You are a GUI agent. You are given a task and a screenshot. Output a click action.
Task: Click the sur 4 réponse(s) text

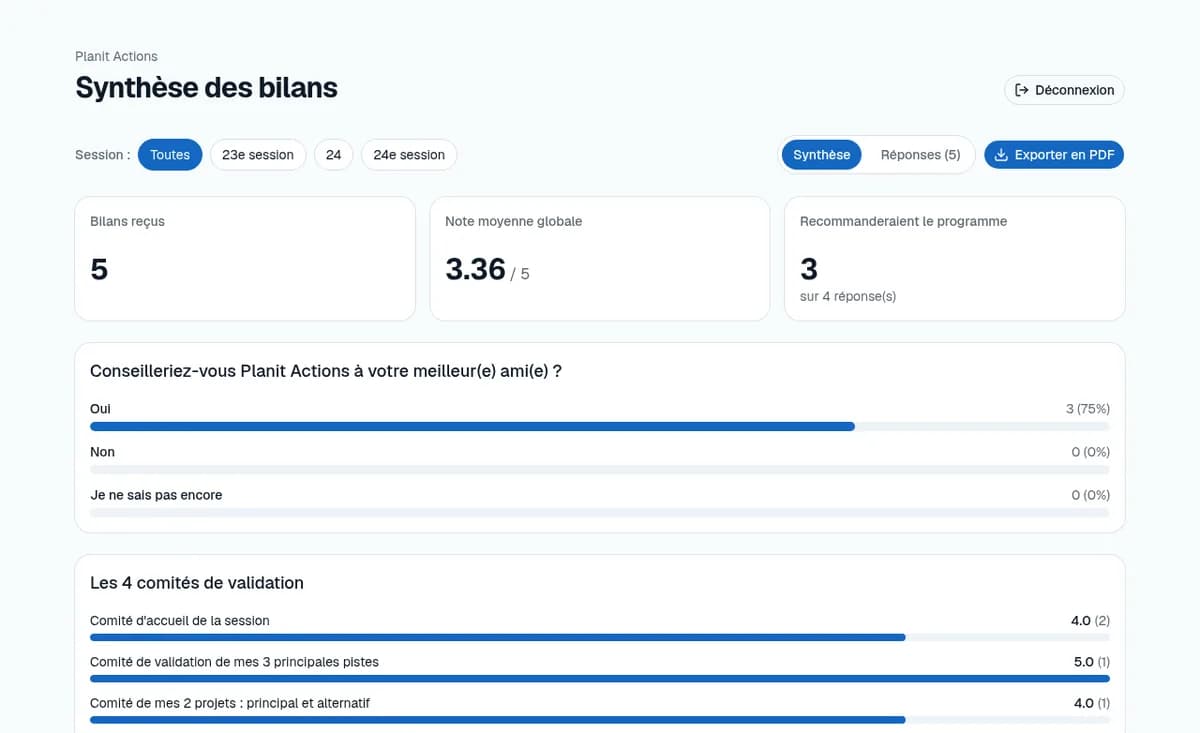click(848, 297)
